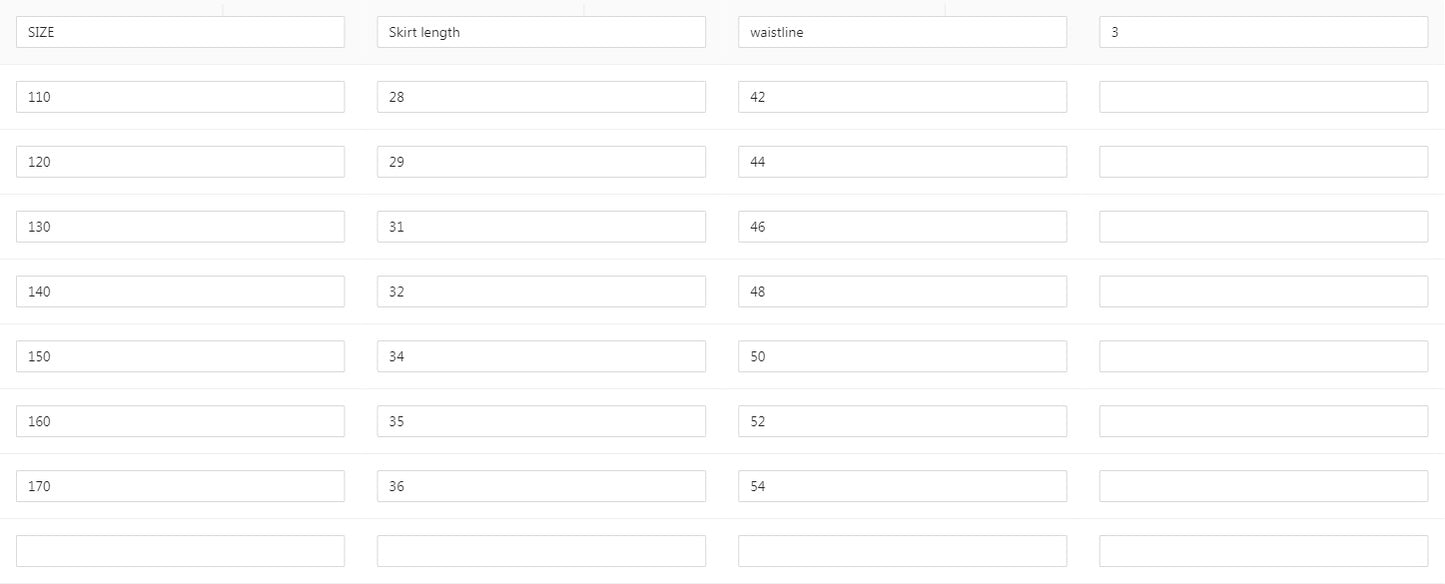Select the size 110 cell
The image size is (1445, 584).
click(x=180, y=97)
